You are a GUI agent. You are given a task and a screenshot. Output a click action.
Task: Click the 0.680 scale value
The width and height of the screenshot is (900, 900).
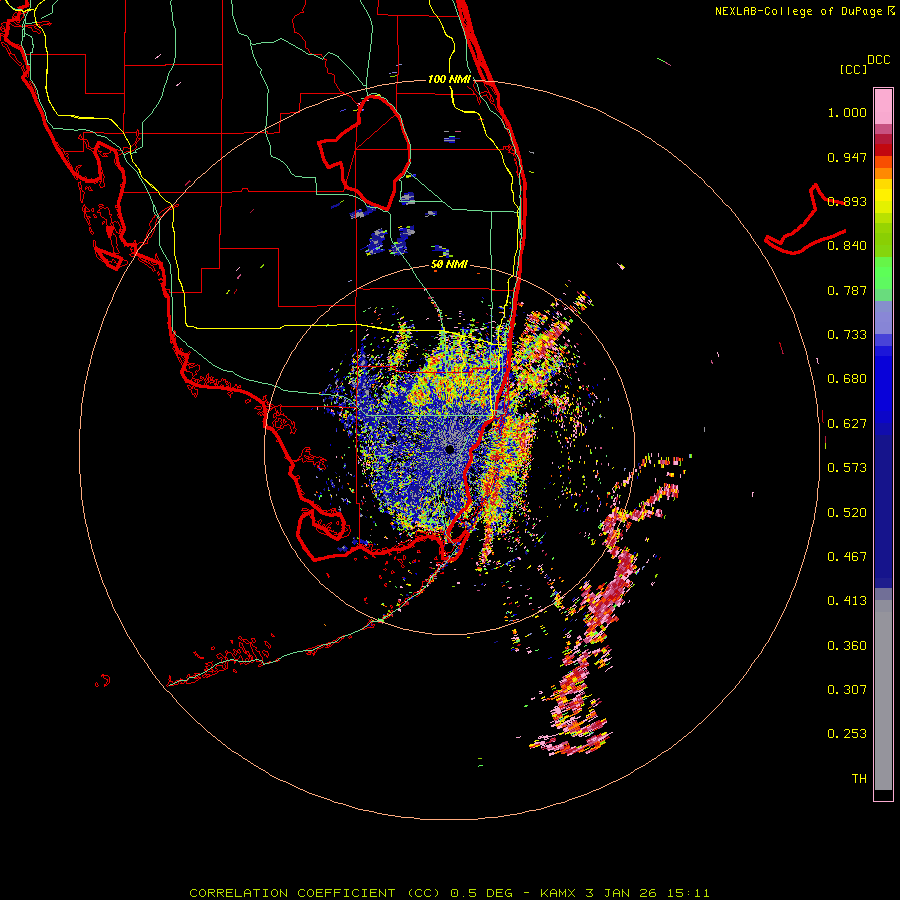(847, 379)
